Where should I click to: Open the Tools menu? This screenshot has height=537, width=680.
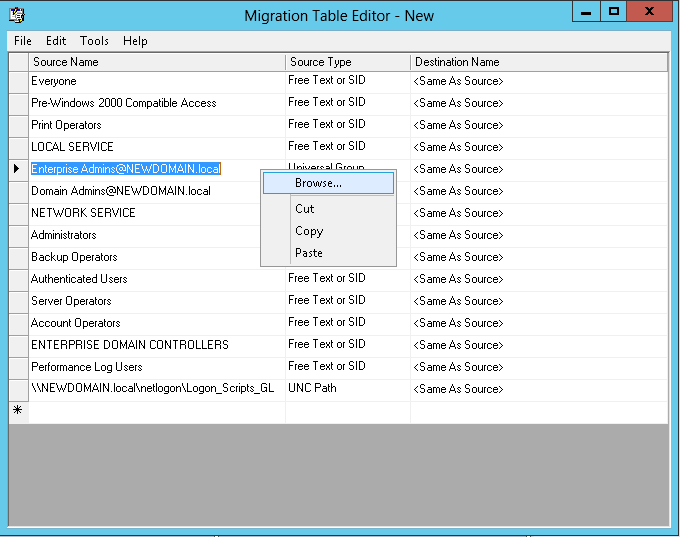tap(94, 41)
